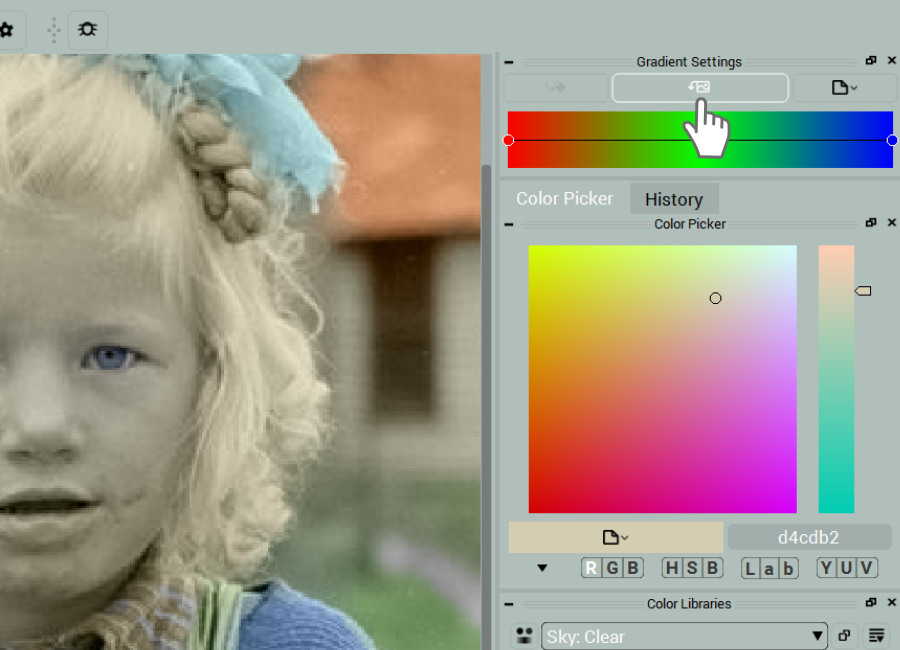Click the gradient preview bar
The width and height of the screenshot is (900, 650).
tap(700, 140)
